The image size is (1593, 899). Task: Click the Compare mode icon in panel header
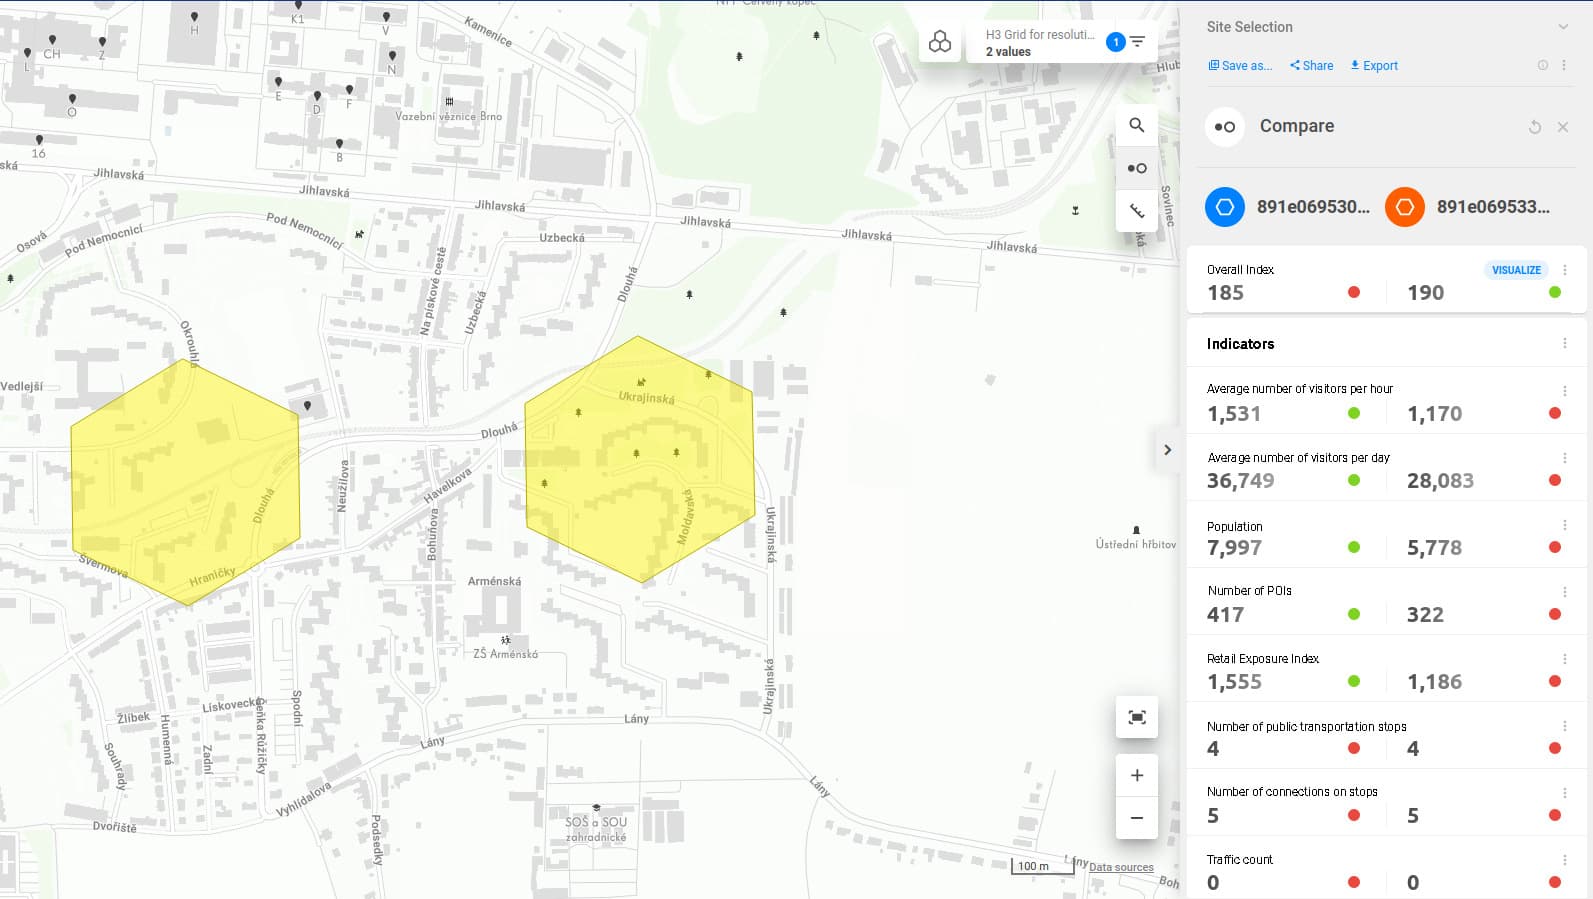pos(1224,127)
